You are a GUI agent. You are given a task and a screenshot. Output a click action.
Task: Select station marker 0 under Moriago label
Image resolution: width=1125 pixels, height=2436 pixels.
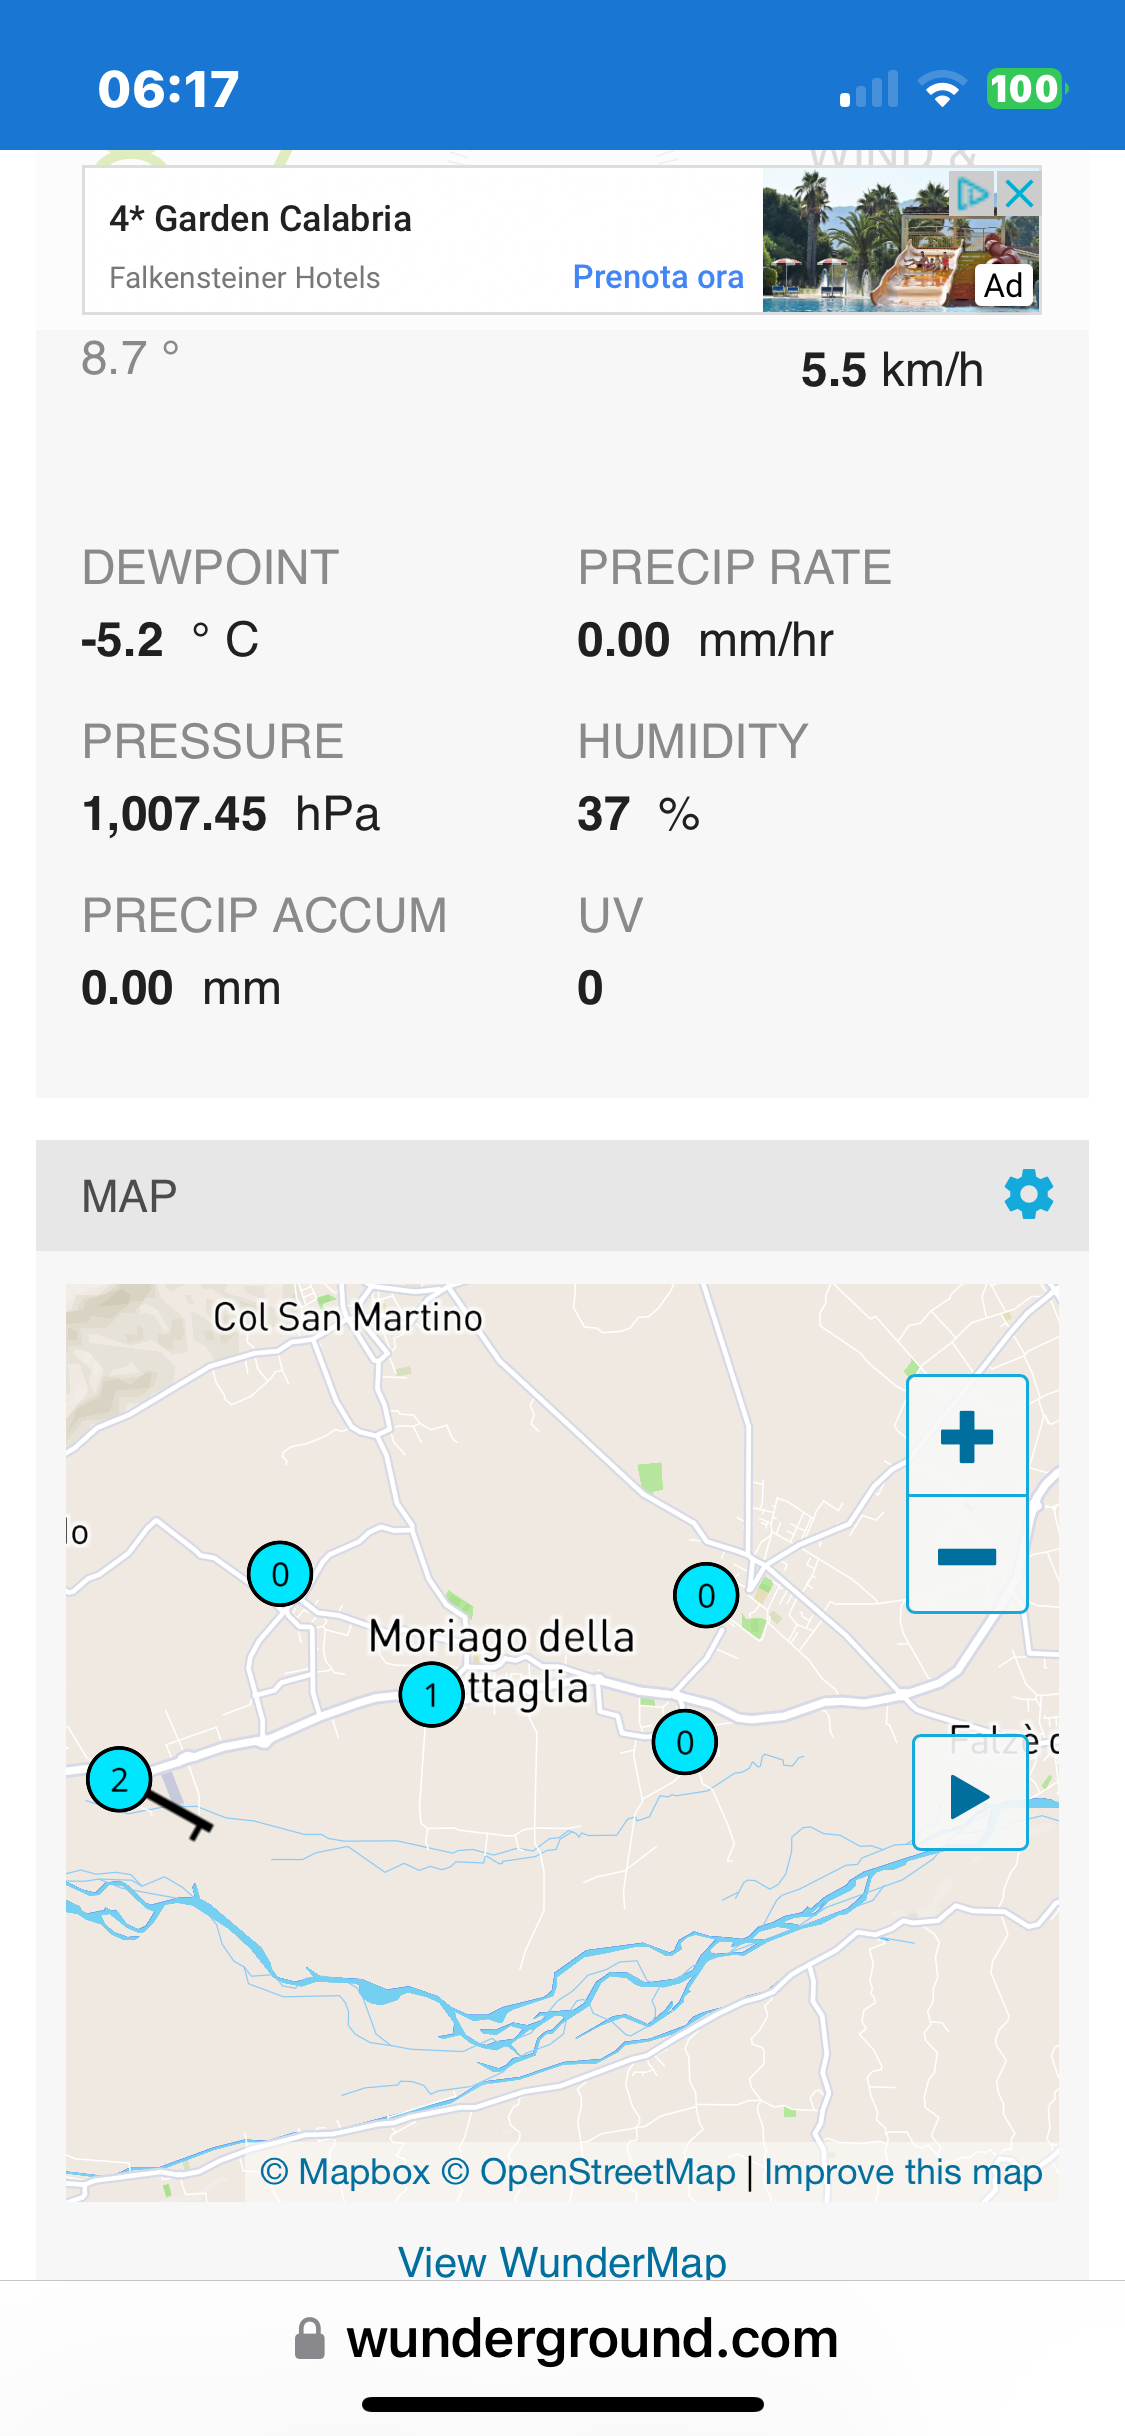coord(685,1742)
